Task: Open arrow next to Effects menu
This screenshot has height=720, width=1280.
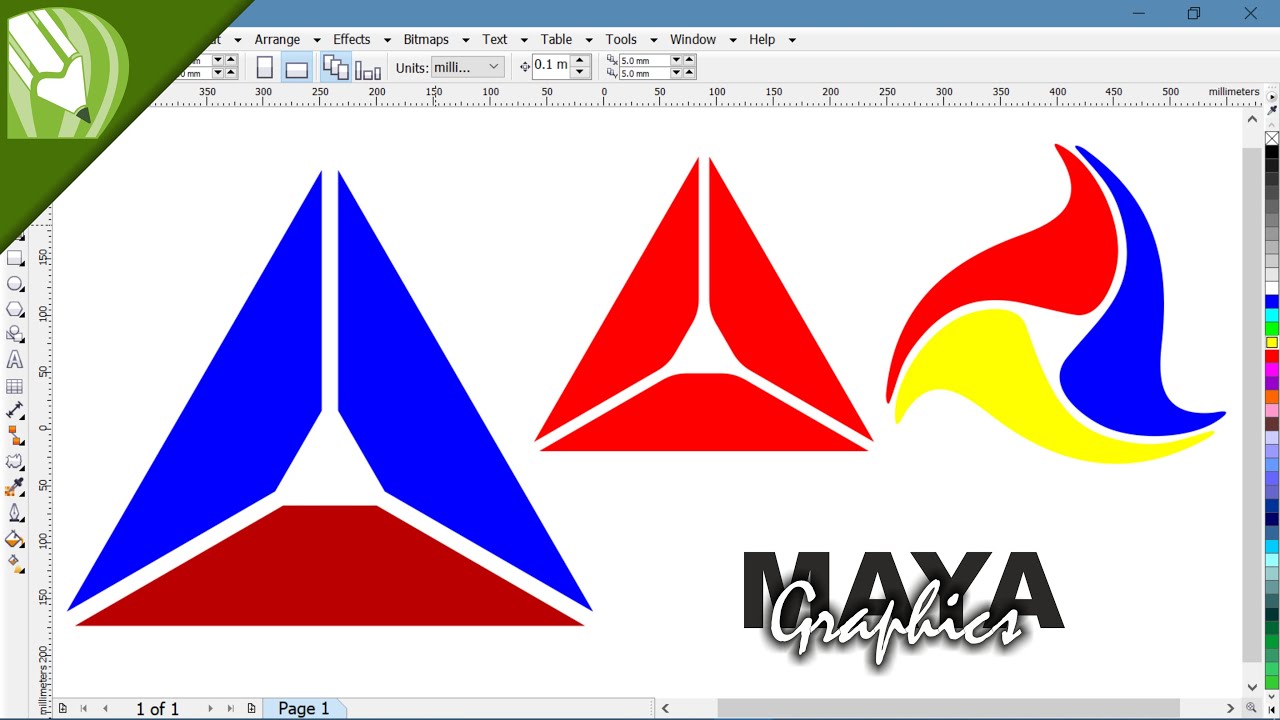Action: 387,40
